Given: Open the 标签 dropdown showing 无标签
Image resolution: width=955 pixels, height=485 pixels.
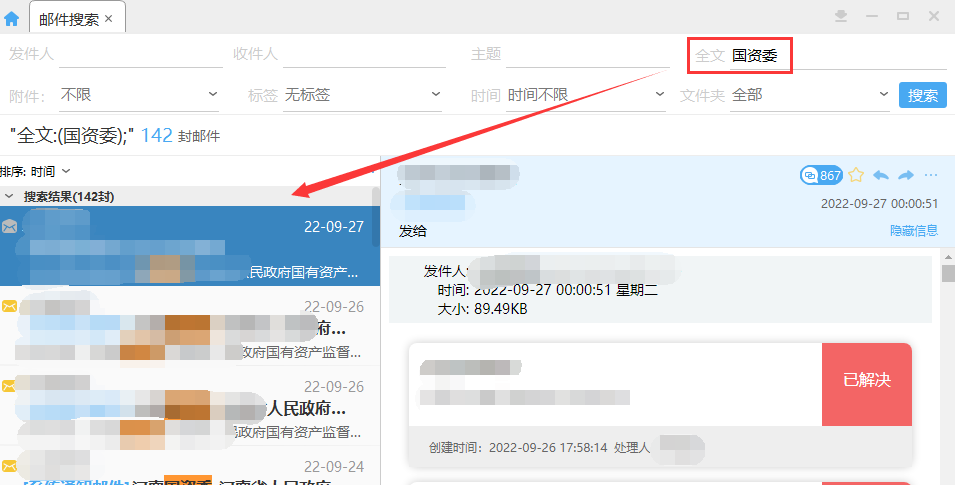Looking at the screenshot, I should coord(362,95).
